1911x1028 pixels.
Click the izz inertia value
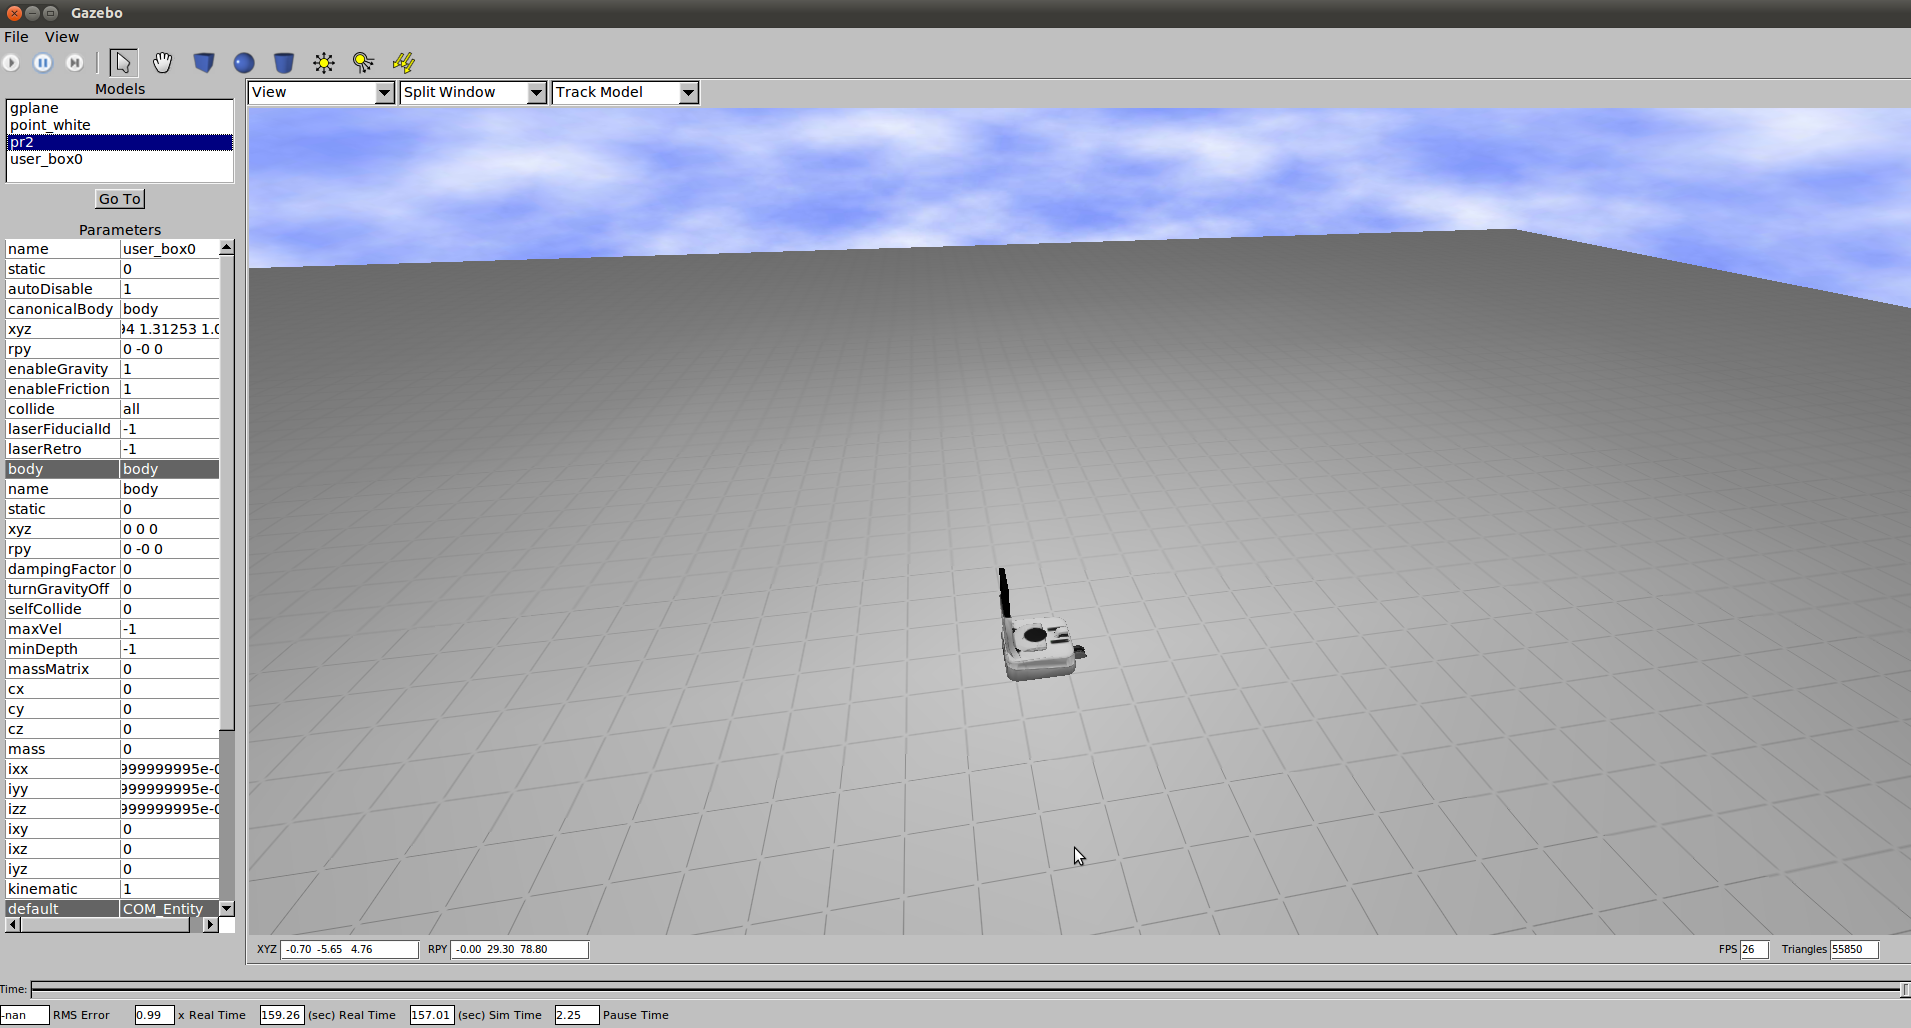[170, 809]
